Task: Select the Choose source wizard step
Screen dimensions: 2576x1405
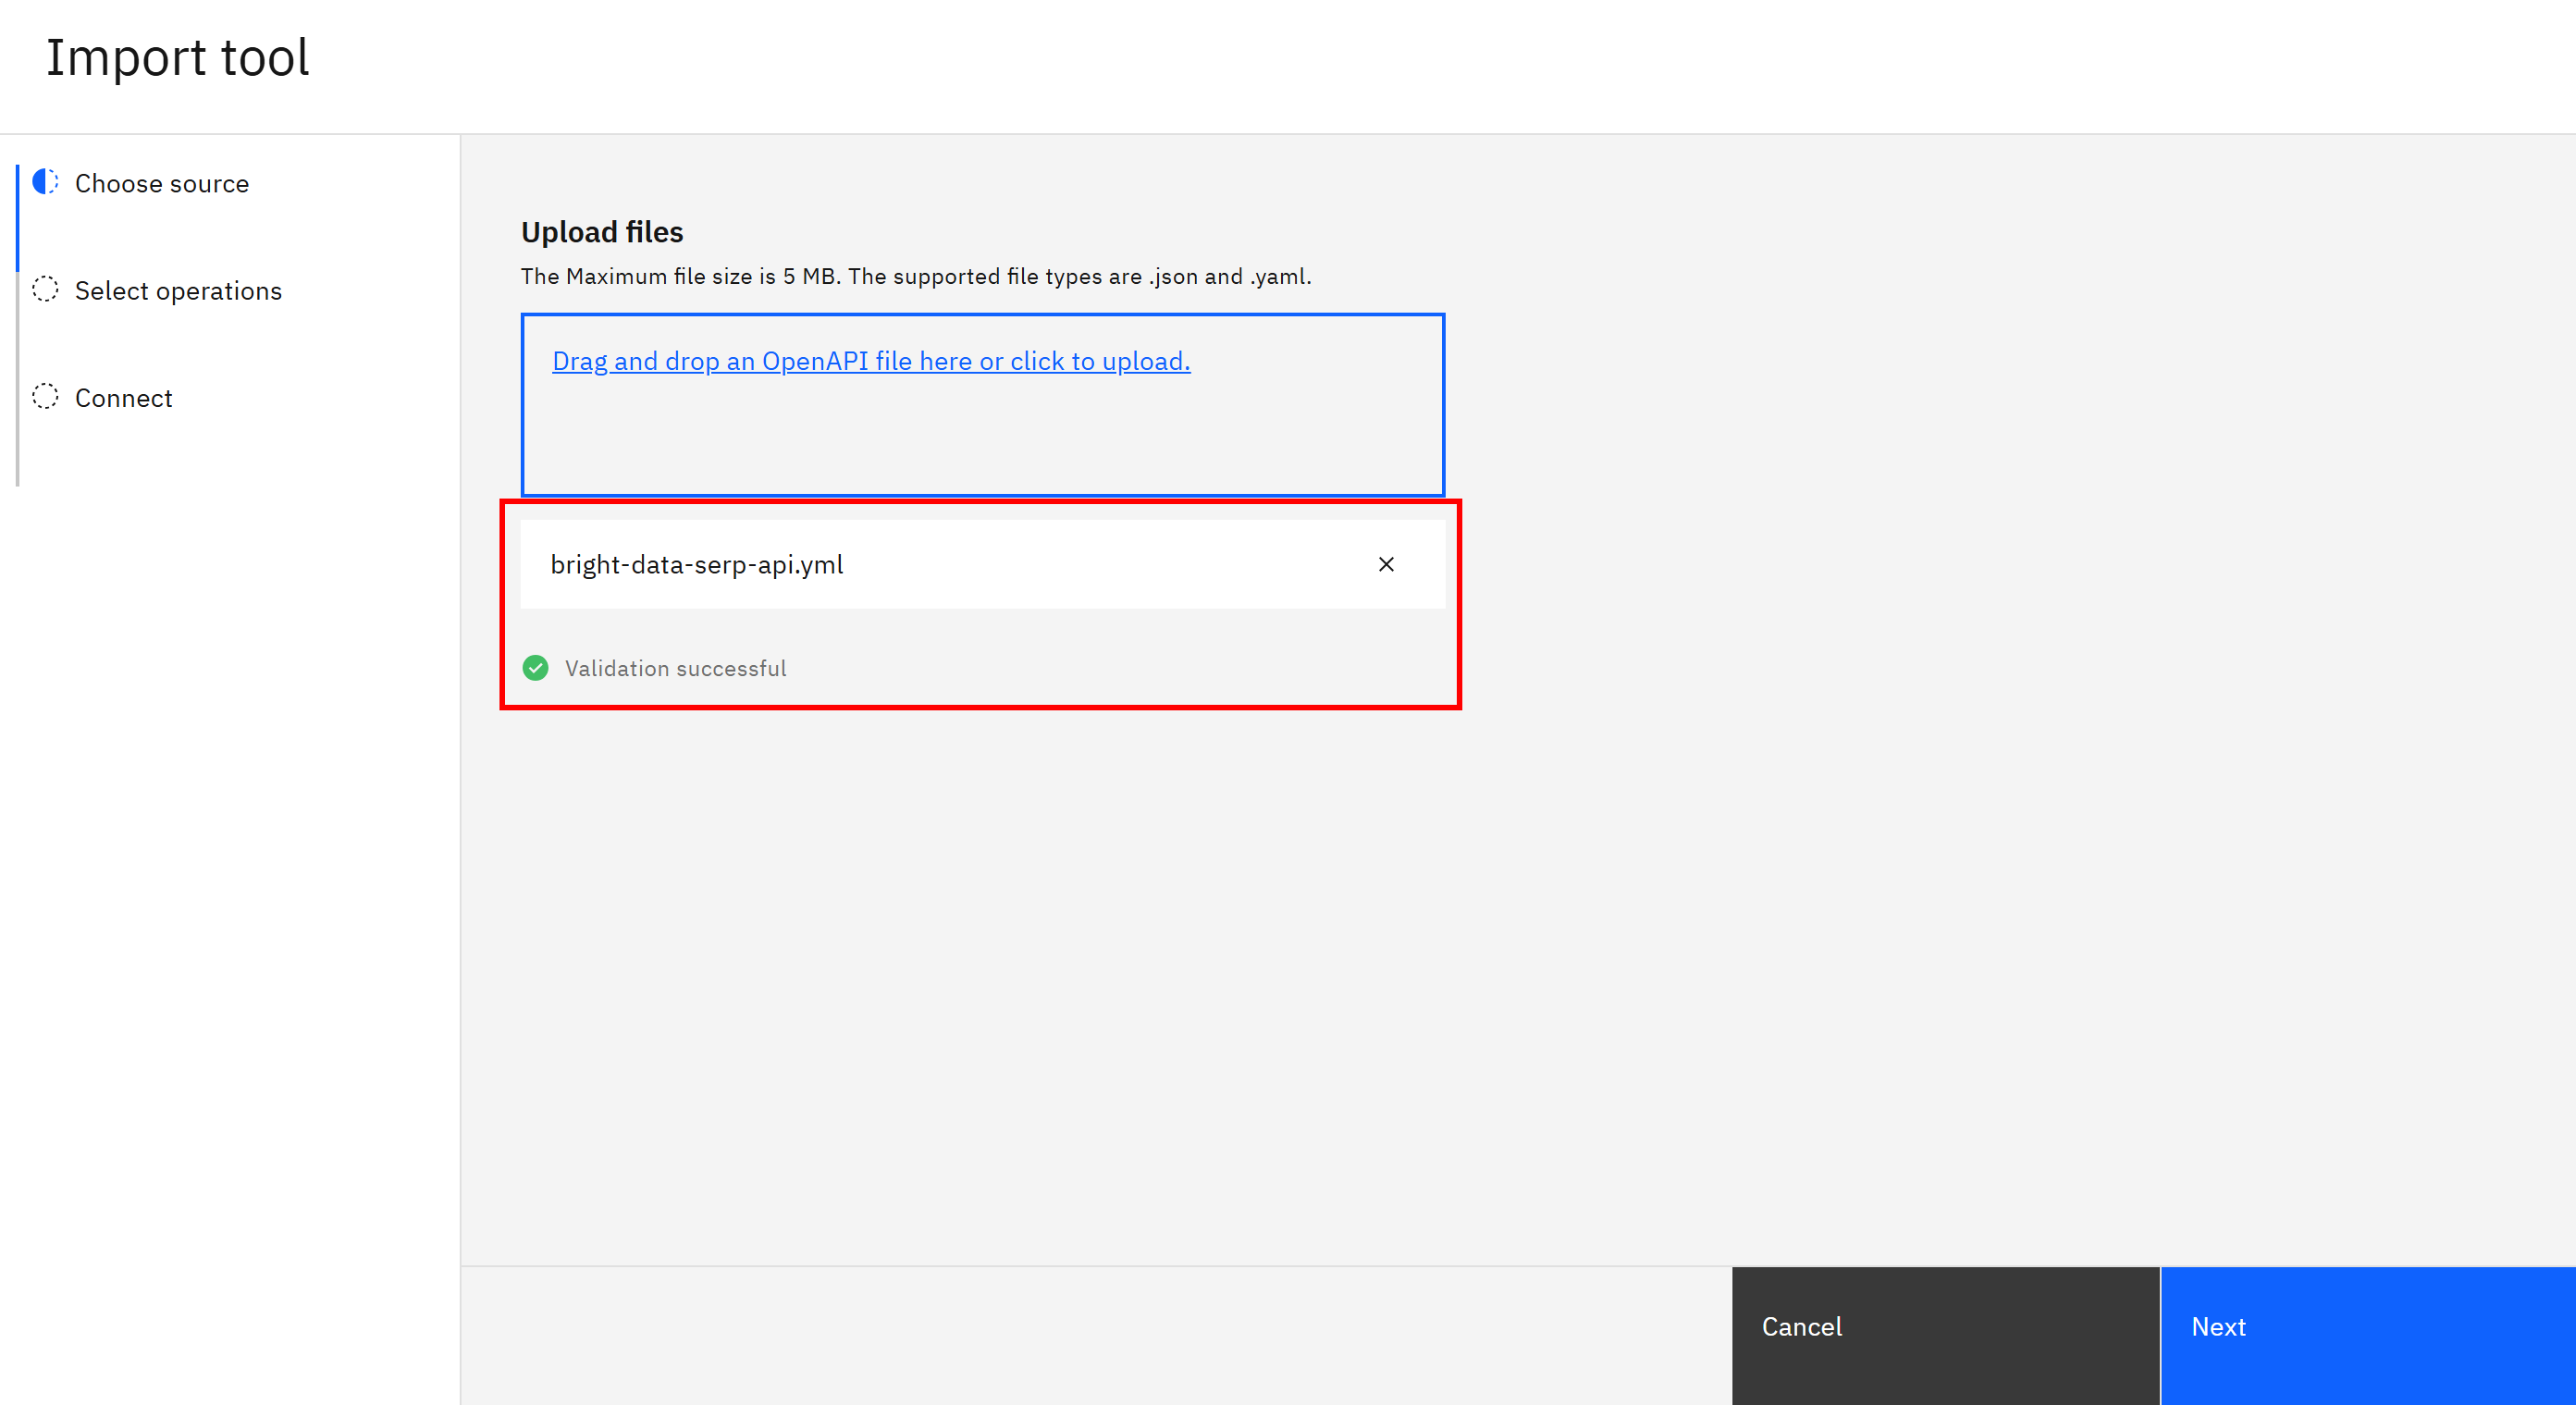Action: pos(161,183)
